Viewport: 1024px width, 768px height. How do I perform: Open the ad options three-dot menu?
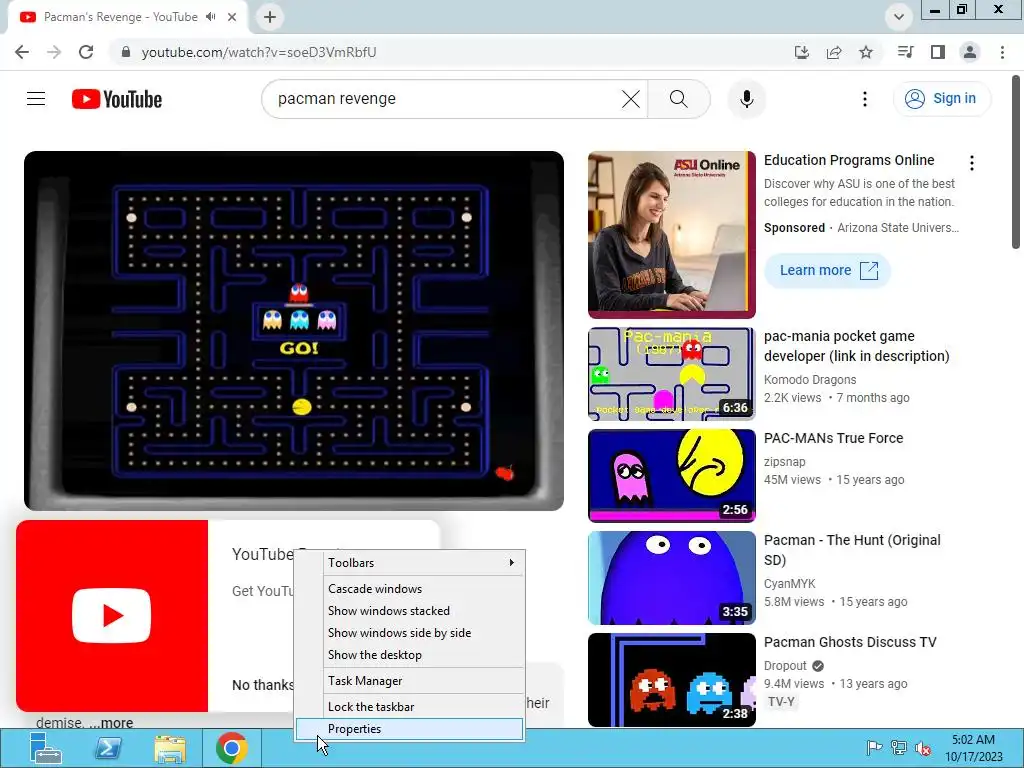point(972,163)
